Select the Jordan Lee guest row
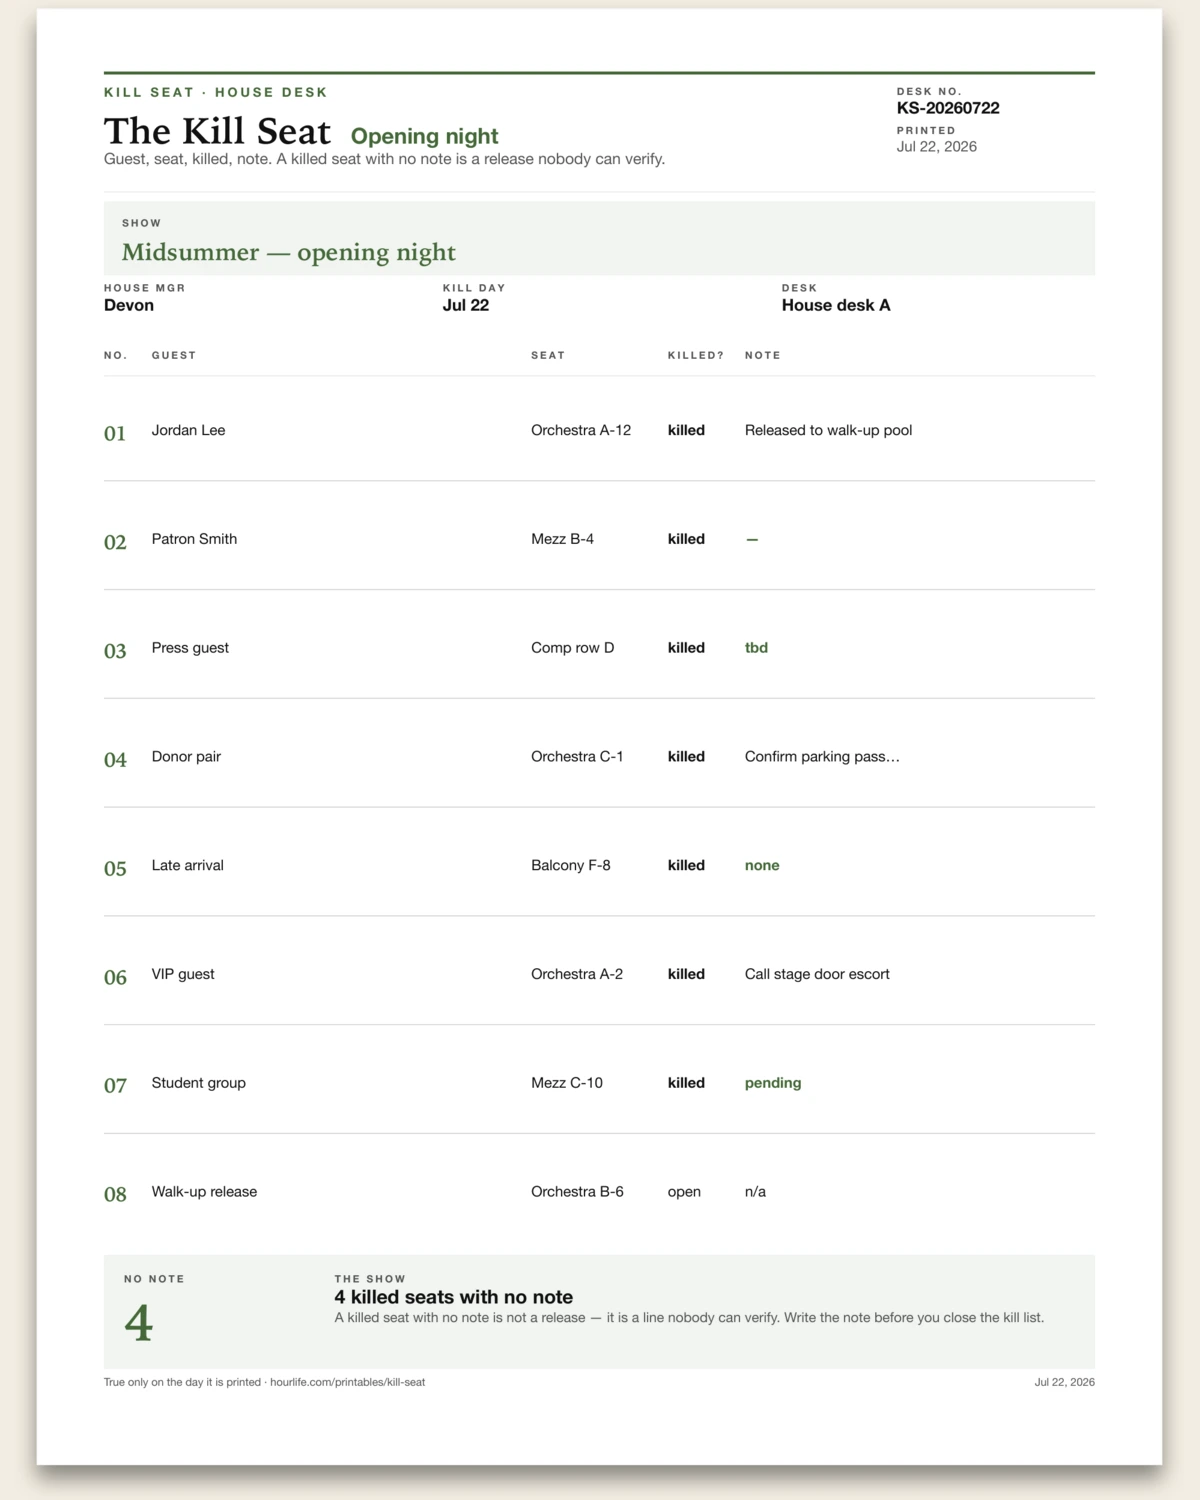Screen dimensions: 1200x1500 click(599, 430)
